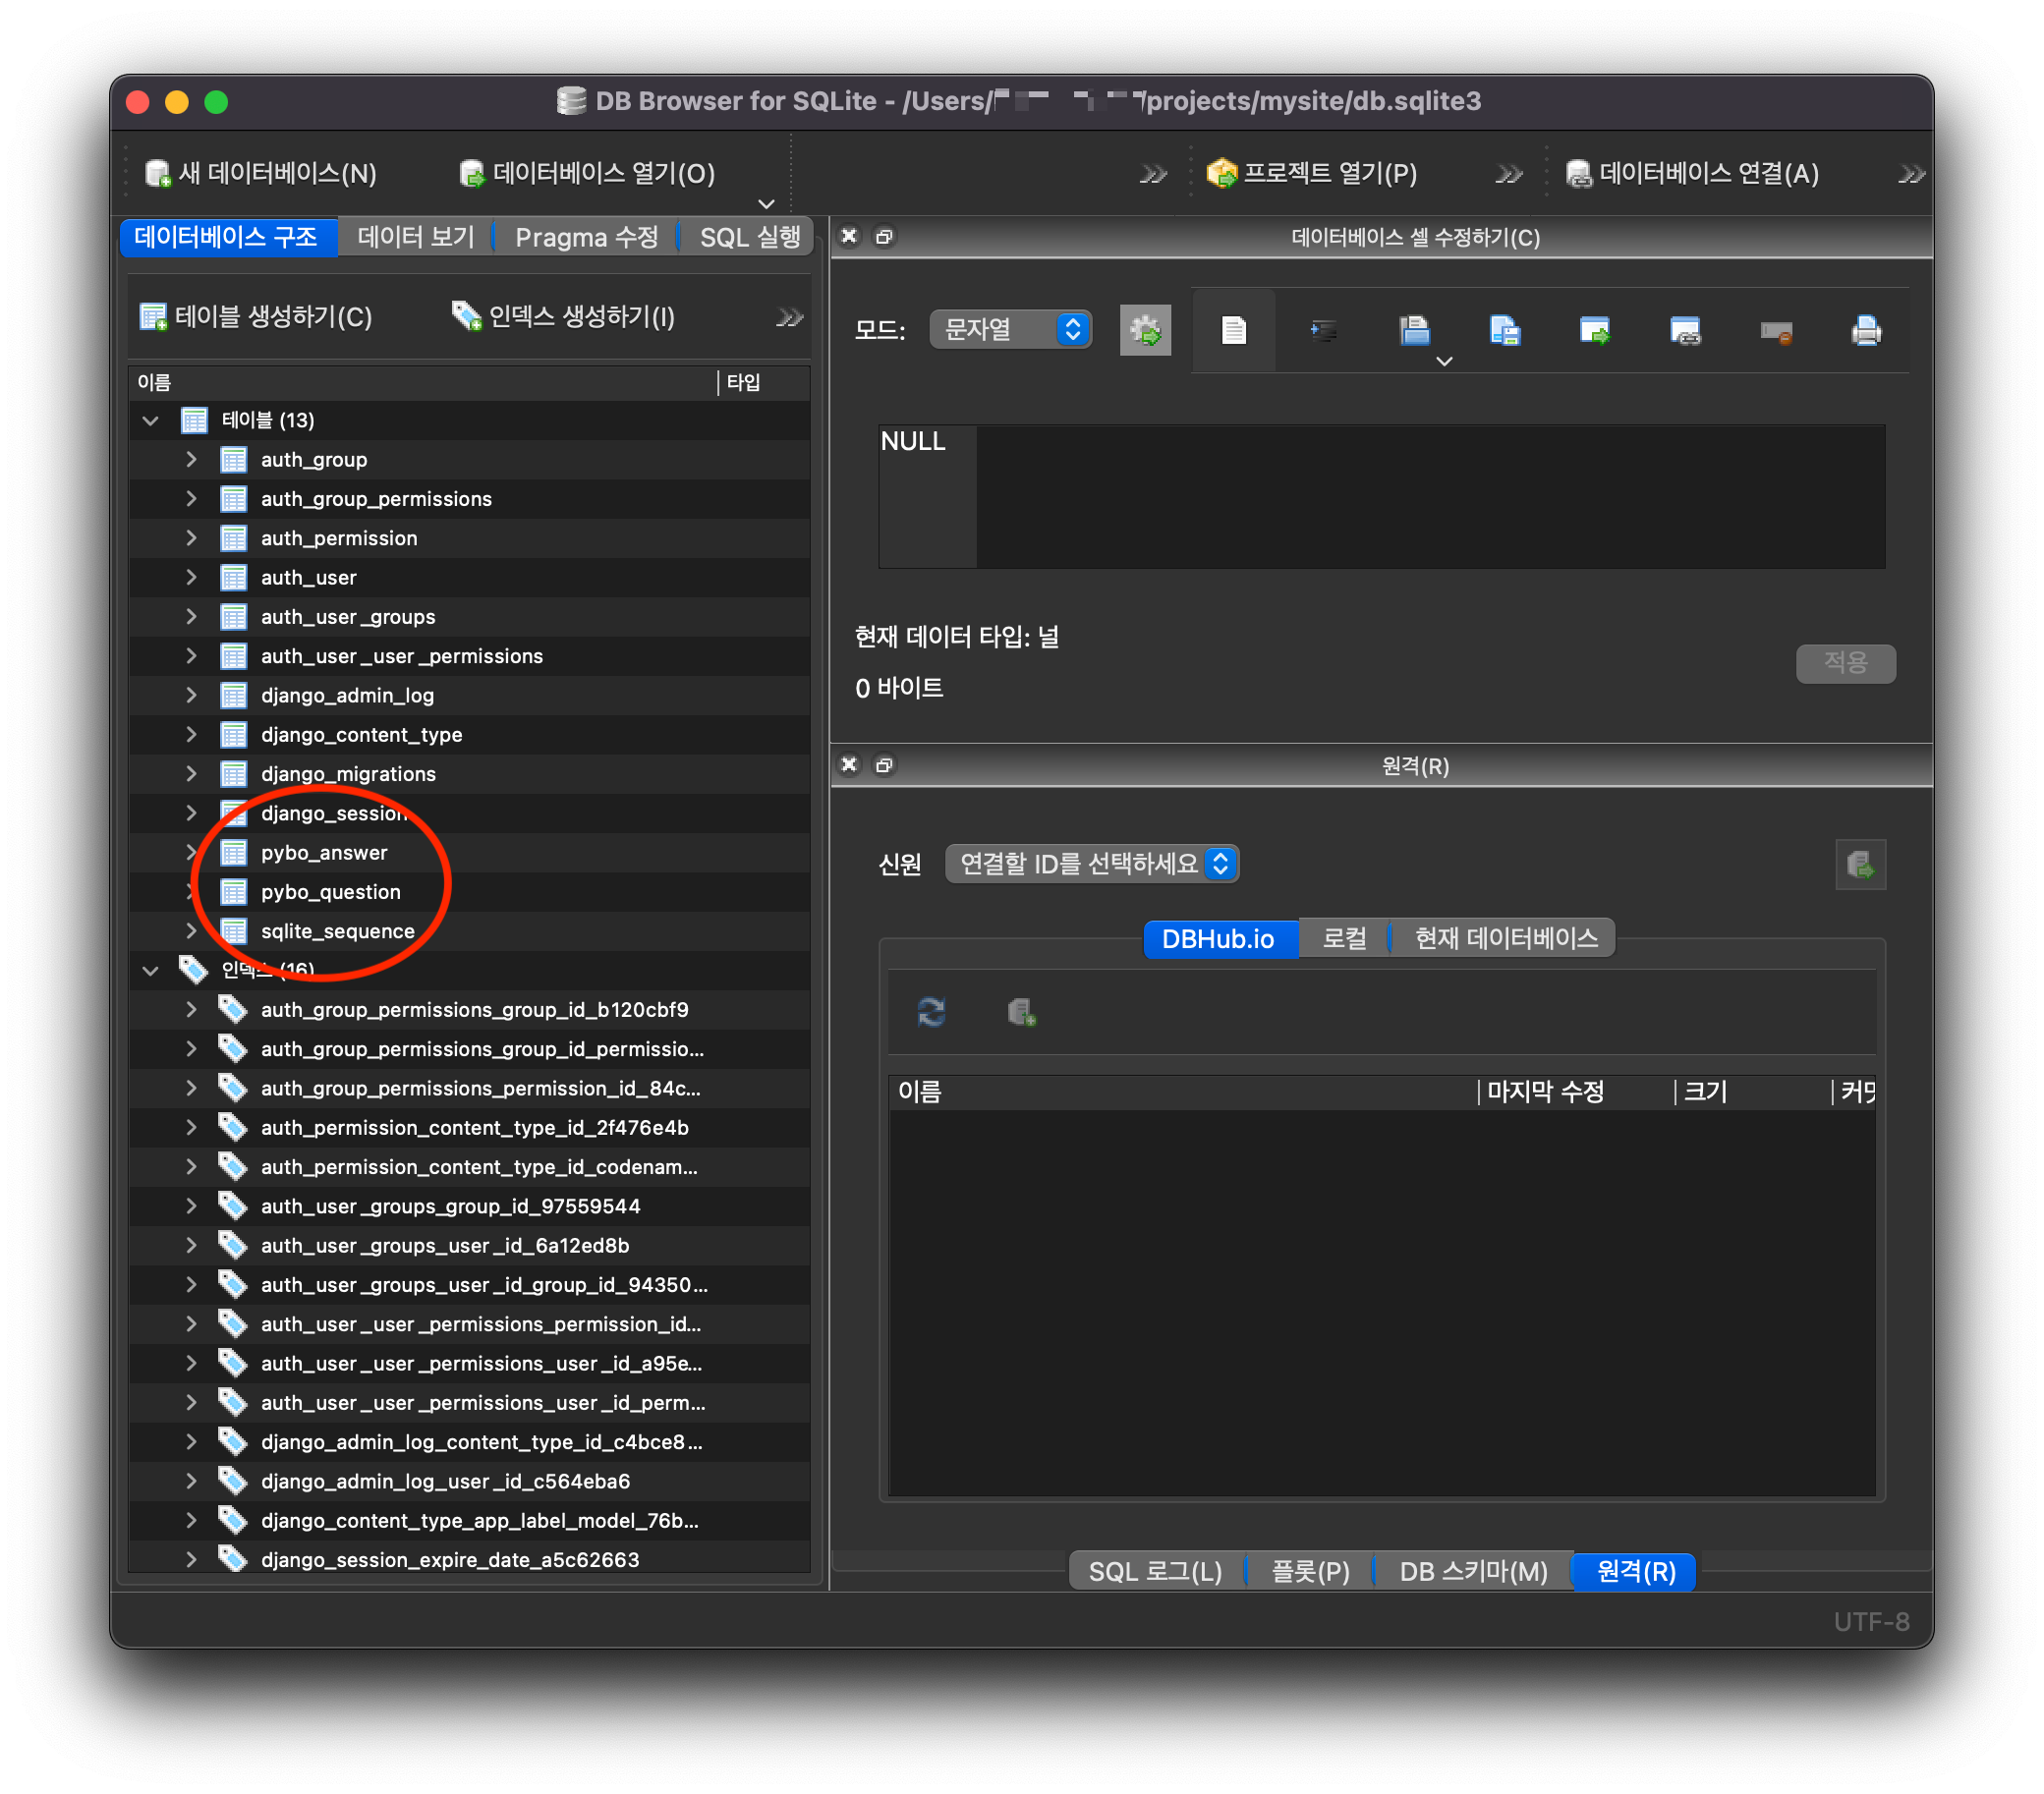Viewport: 2044px width, 1794px height.
Task: Collapse the 테이블 (13) tree node
Action: [150, 420]
